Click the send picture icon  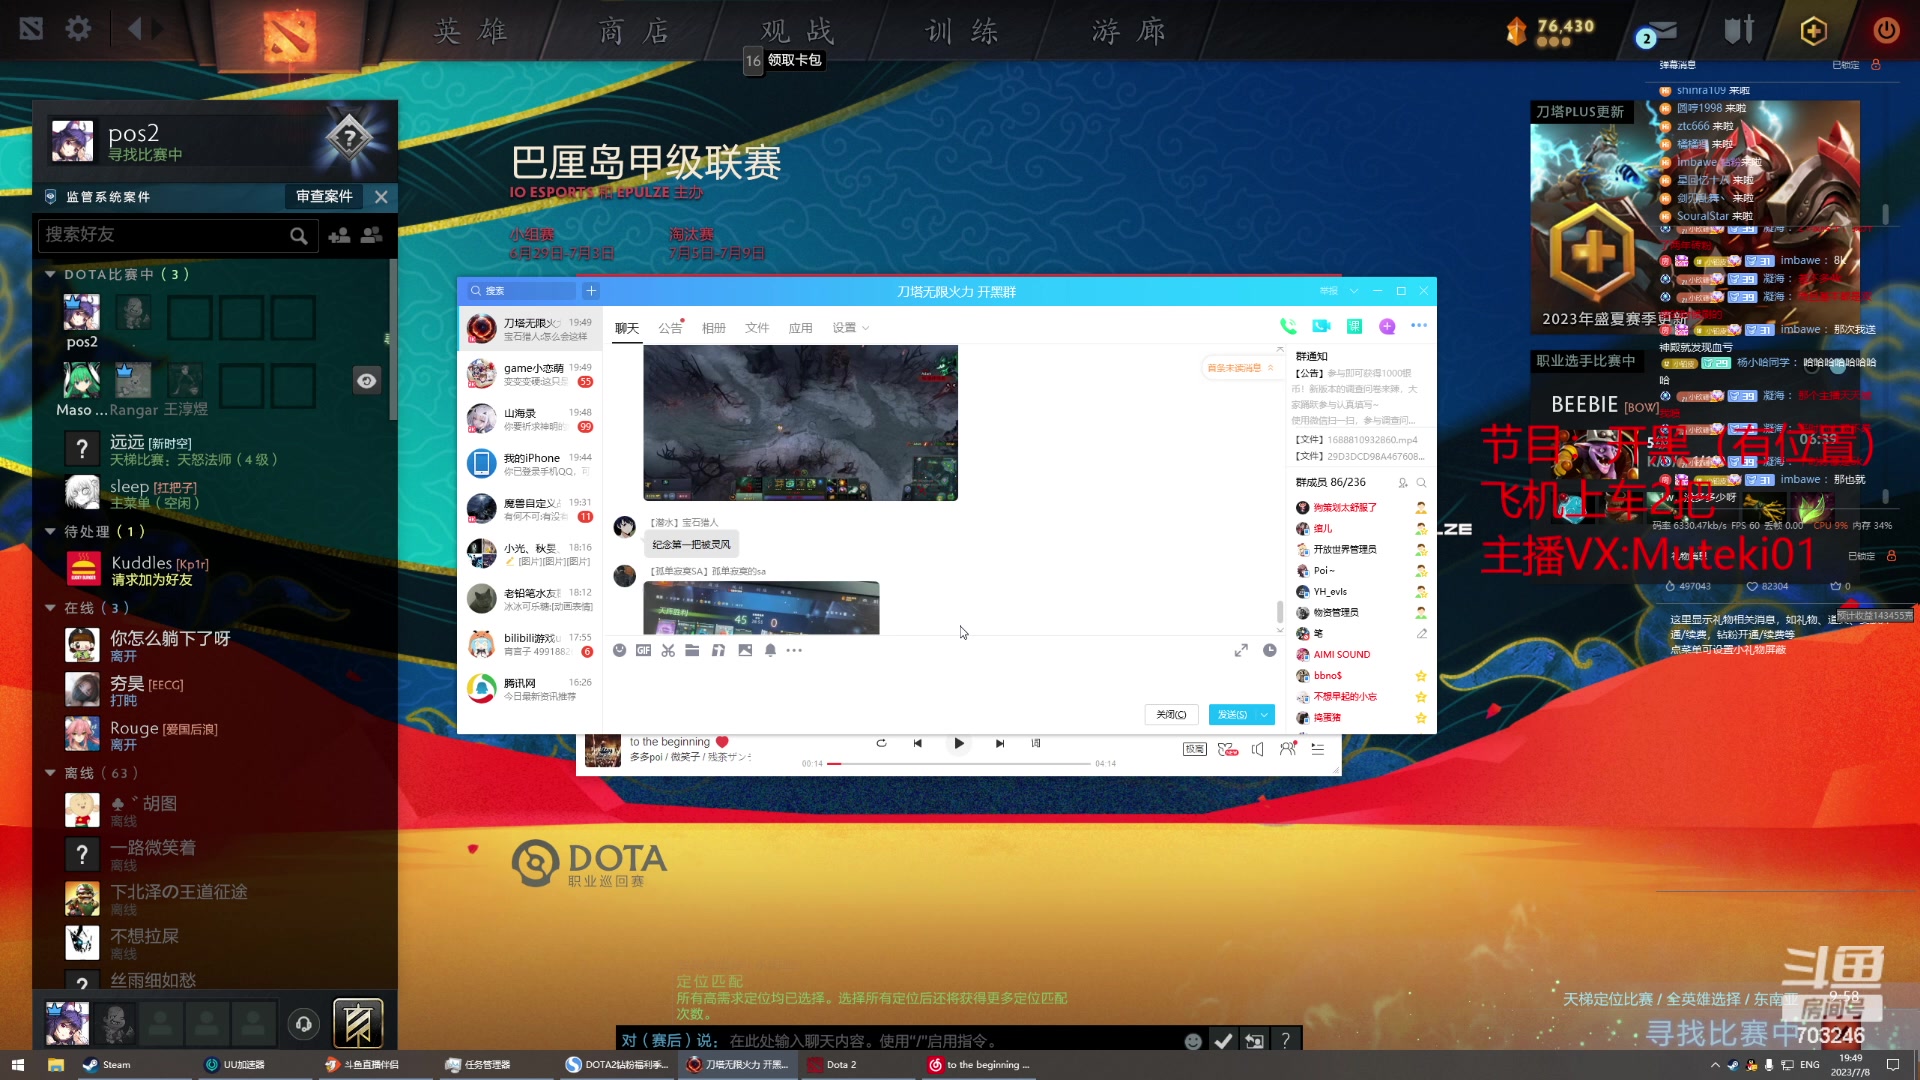coord(745,650)
